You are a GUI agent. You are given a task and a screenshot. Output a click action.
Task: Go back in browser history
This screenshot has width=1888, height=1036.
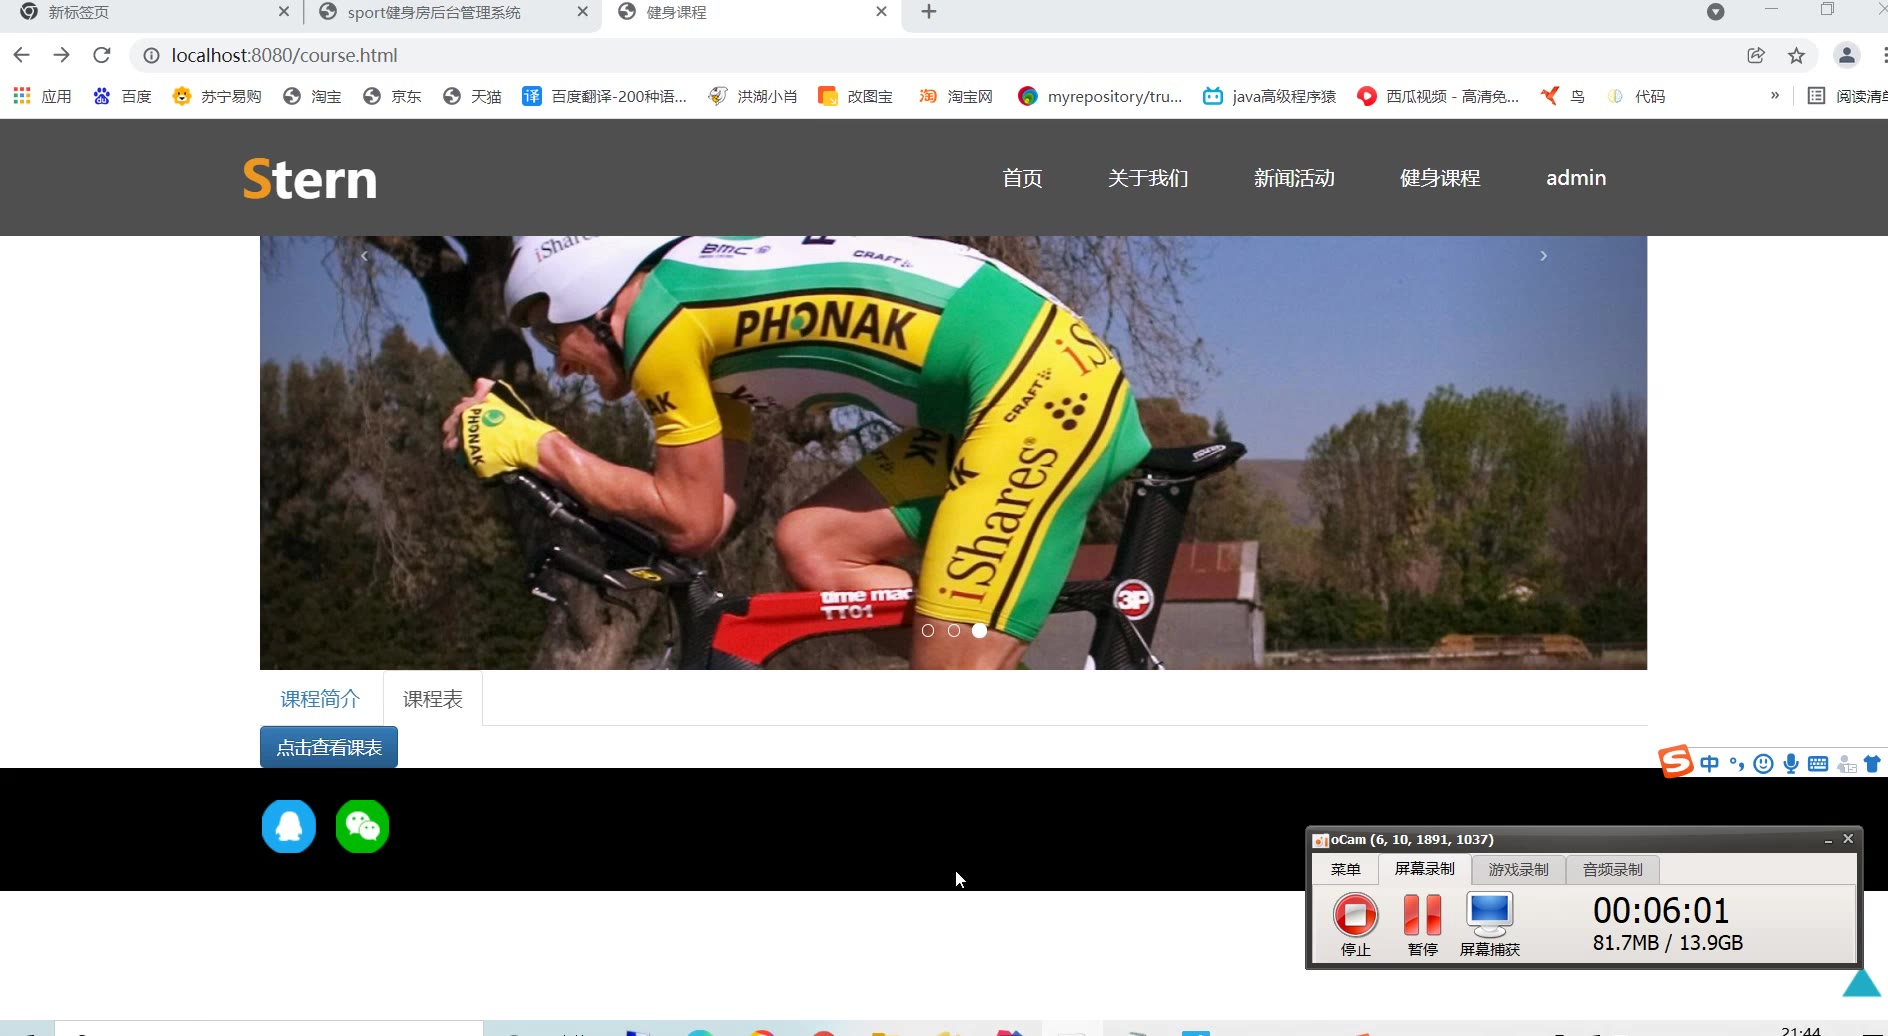pyautogui.click(x=22, y=55)
